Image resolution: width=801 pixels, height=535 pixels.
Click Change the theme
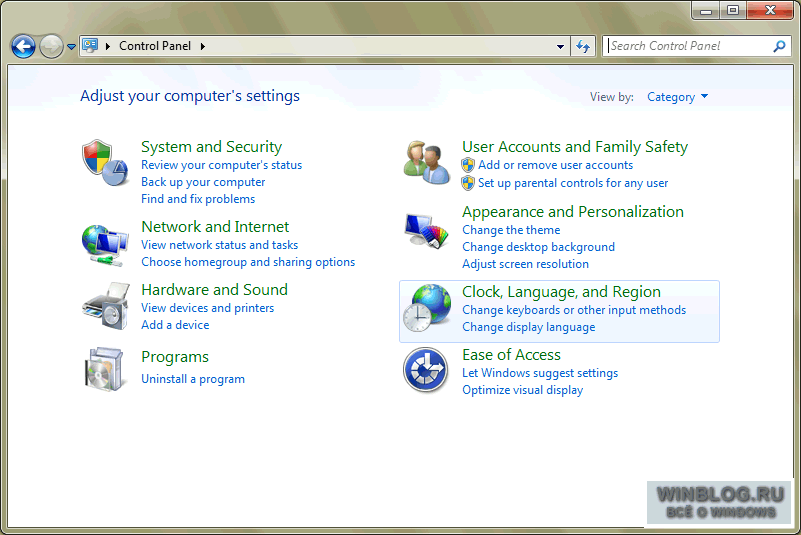(511, 230)
